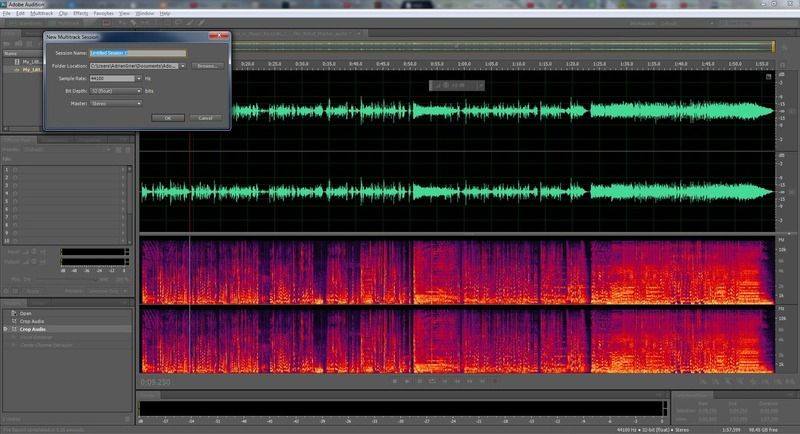Open the effect list arrow for slot 1
This screenshot has width=800, height=434.
[122, 169]
